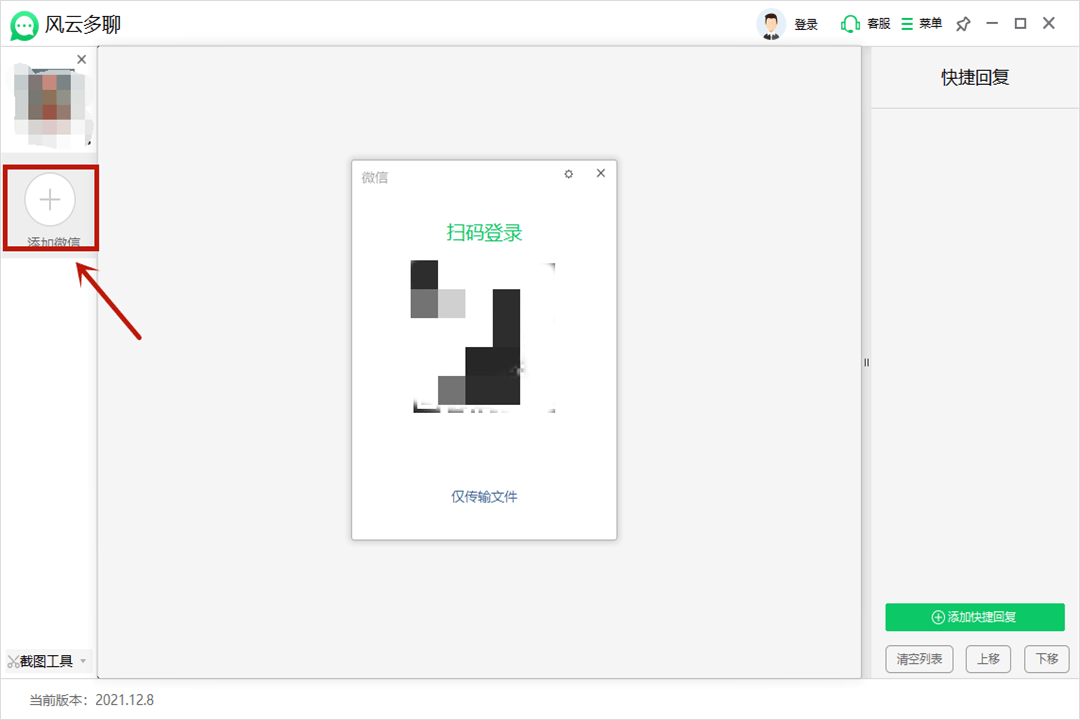Click the 仅传输文件 link
This screenshot has height=720, width=1080.
coord(484,496)
